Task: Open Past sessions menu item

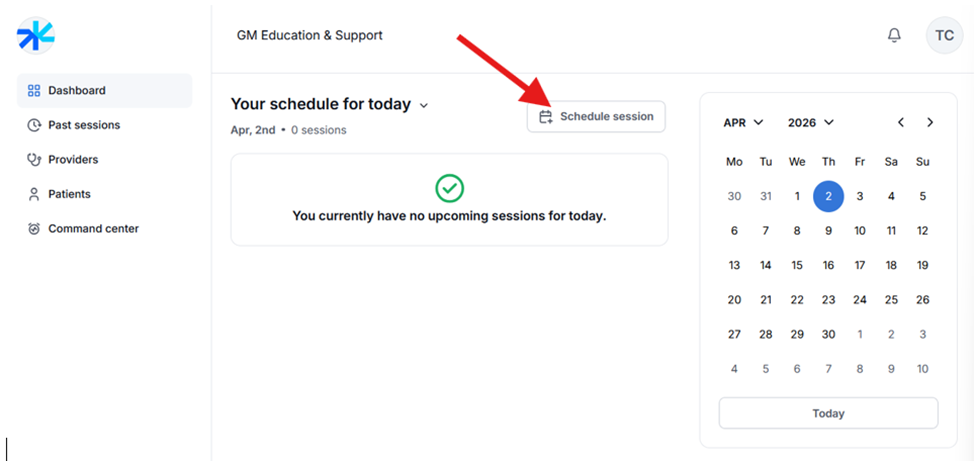Action: point(83,125)
